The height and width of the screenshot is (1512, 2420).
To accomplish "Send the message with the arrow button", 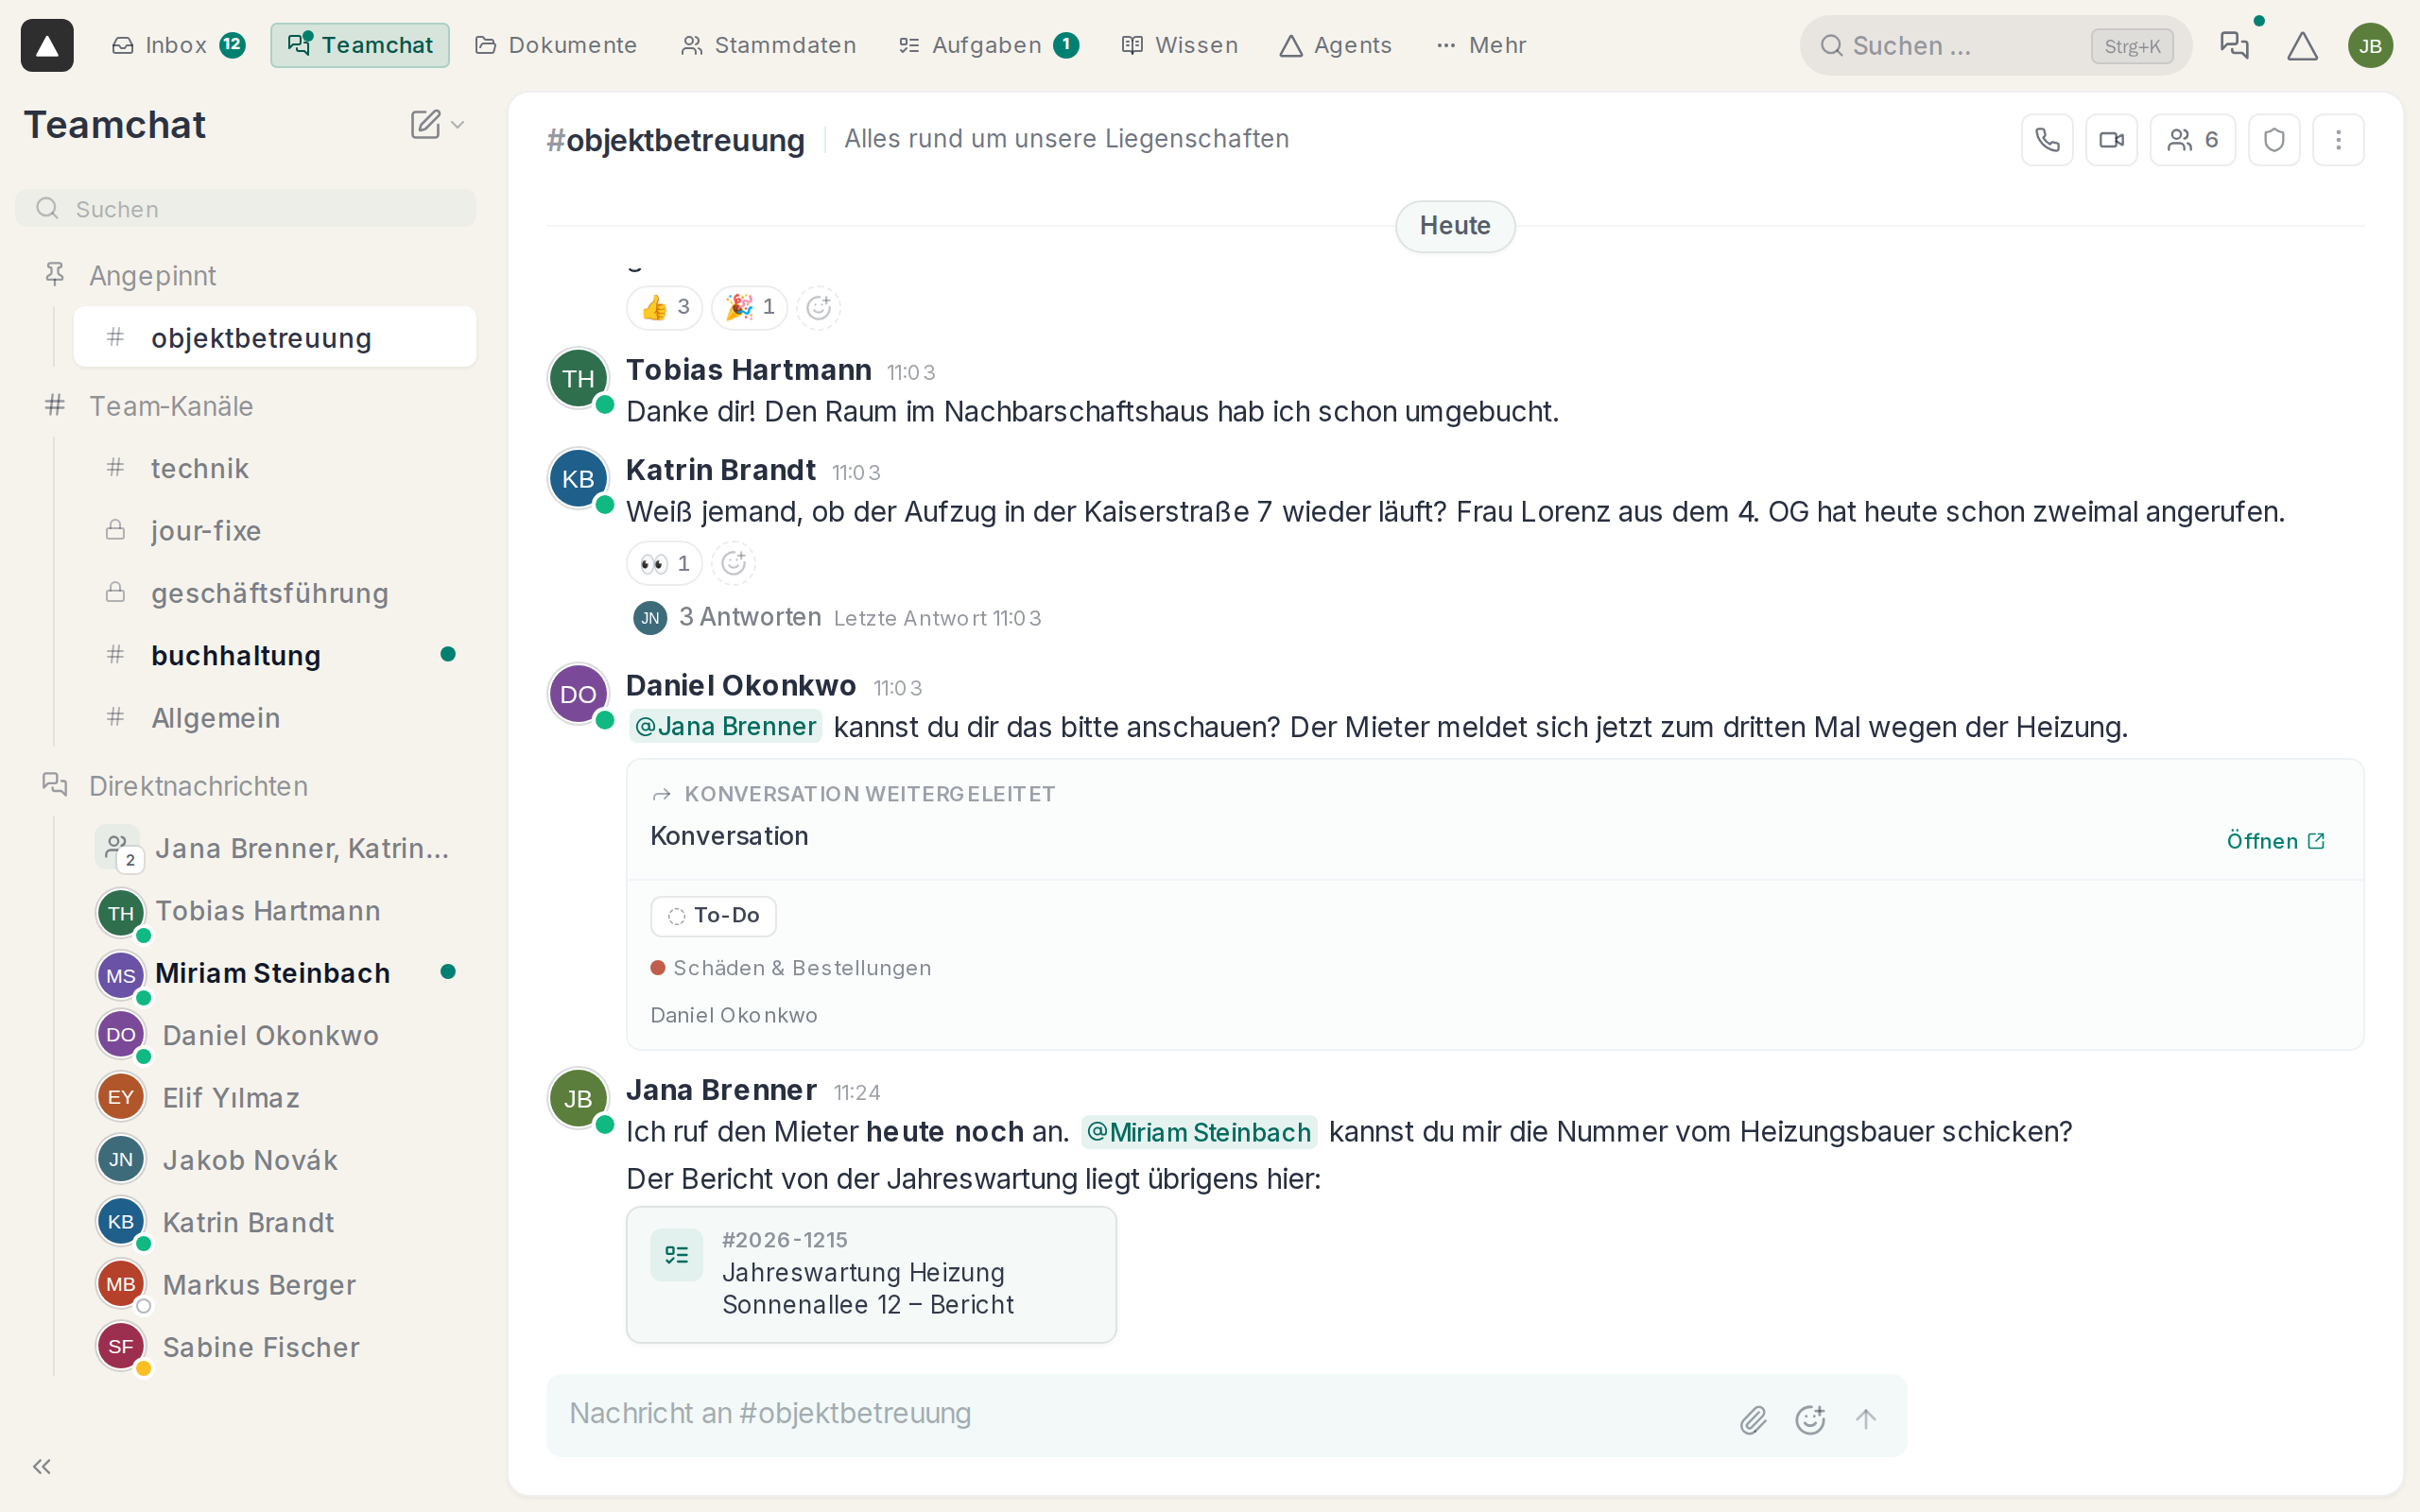I will pyautogui.click(x=1866, y=1419).
